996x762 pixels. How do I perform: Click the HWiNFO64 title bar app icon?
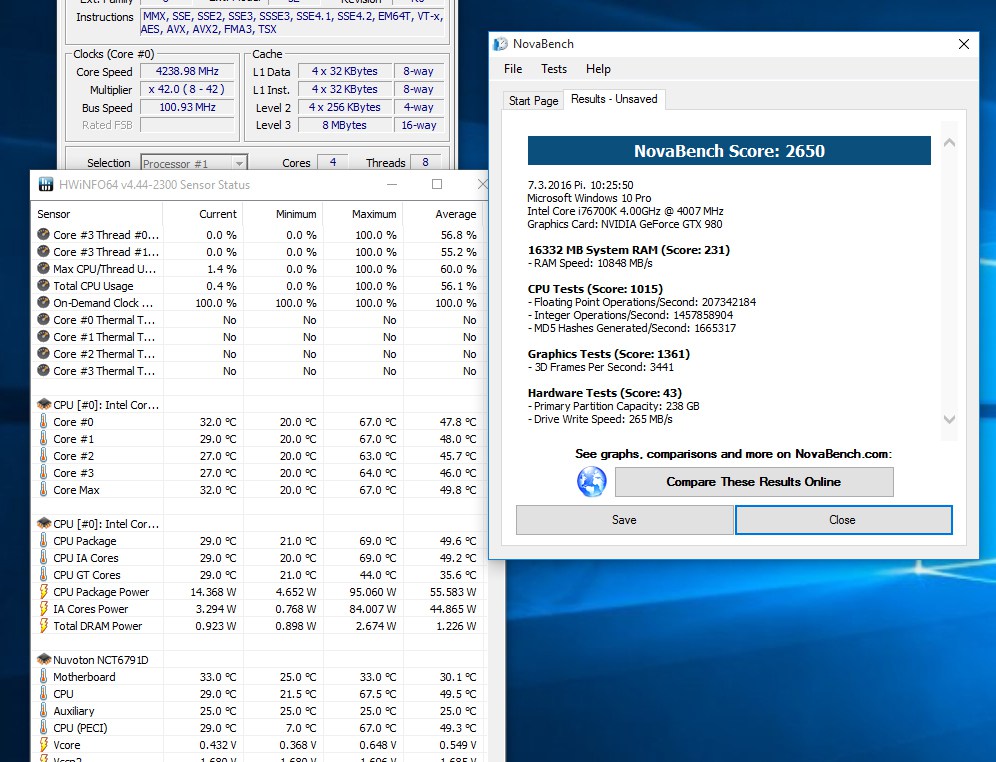[46, 185]
